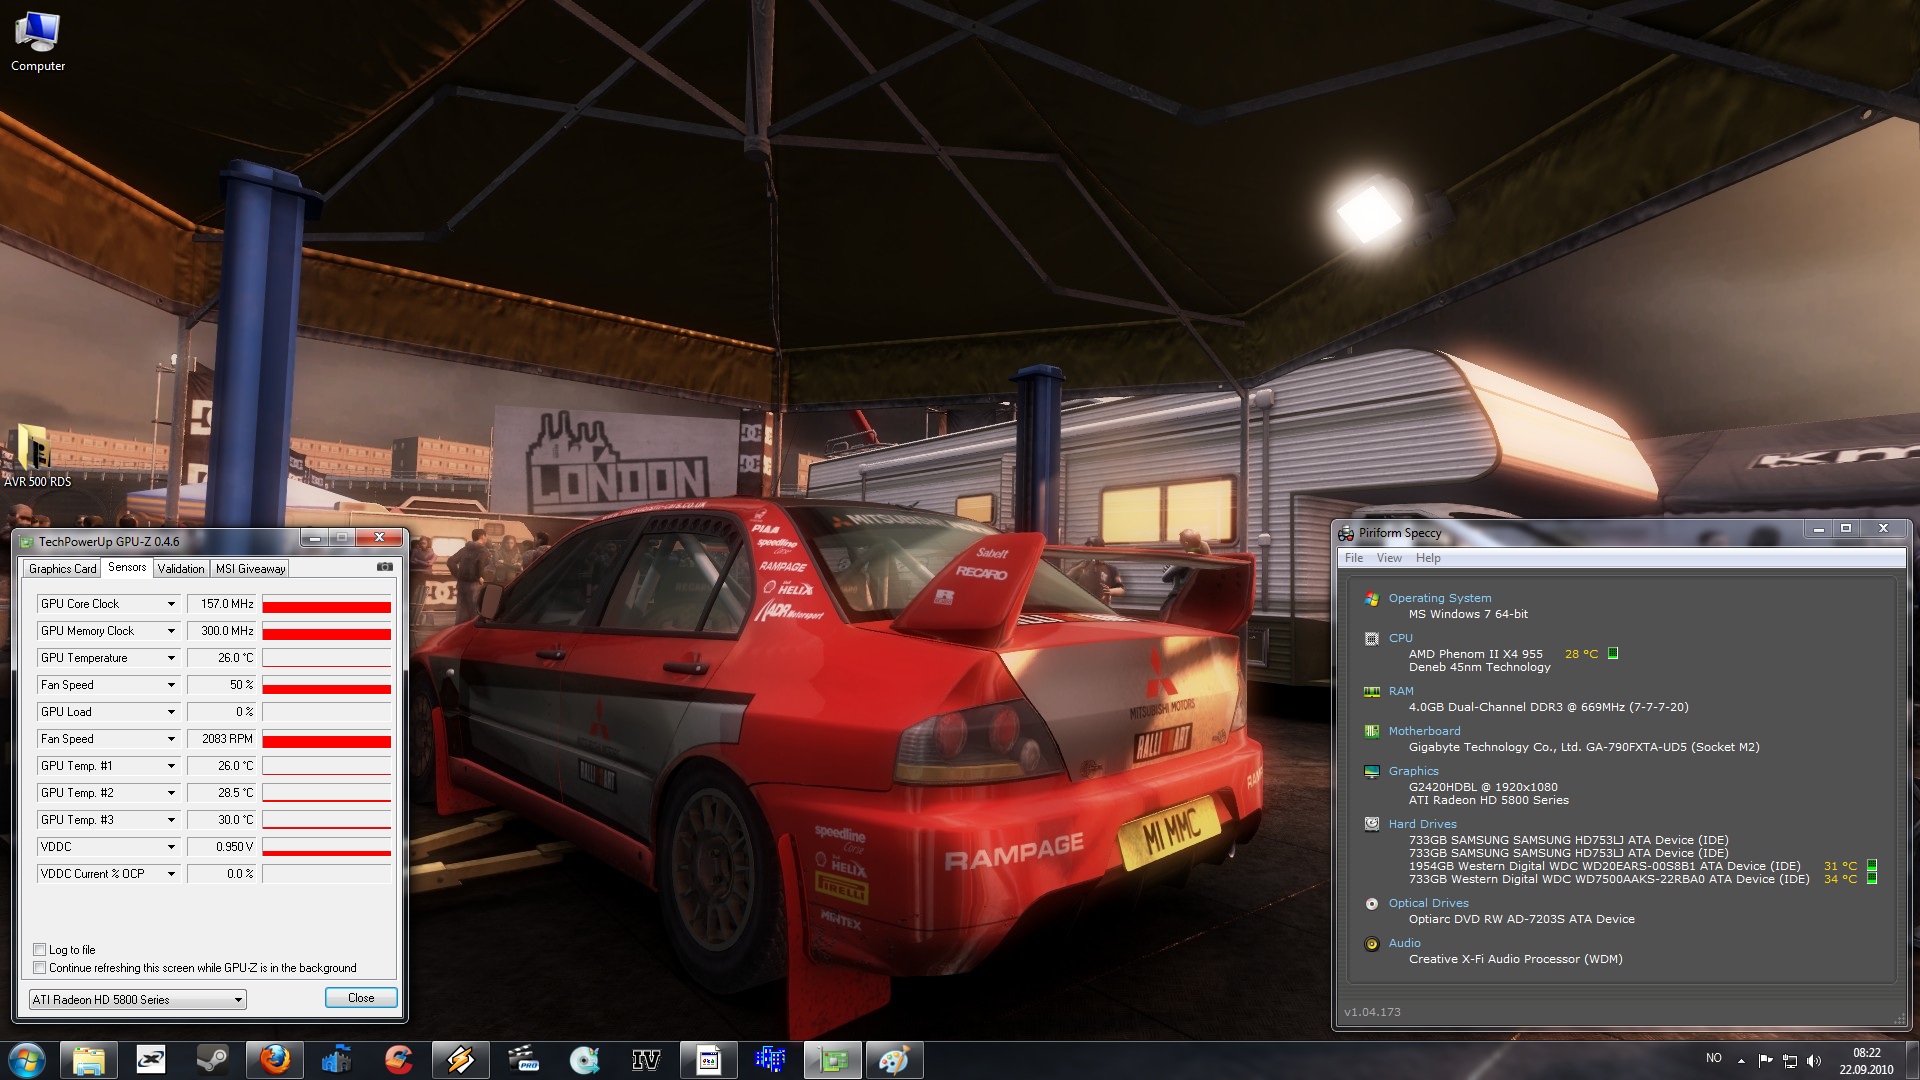Open the Hard Drives link in Speccy
The width and height of the screenshot is (1920, 1080).
1422,824
